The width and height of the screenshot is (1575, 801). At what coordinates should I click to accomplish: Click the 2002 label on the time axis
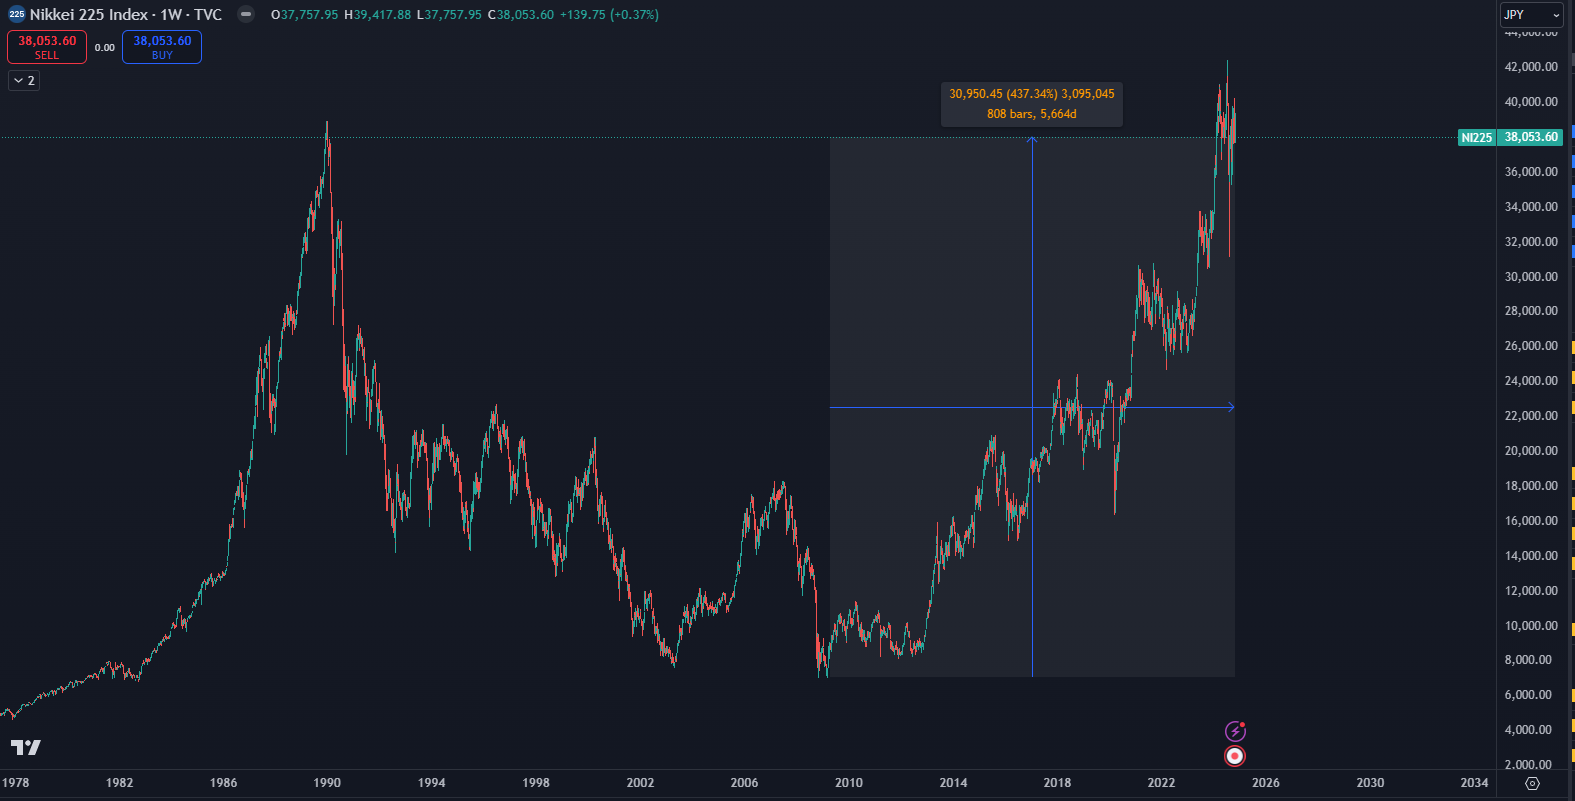pos(640,783)
